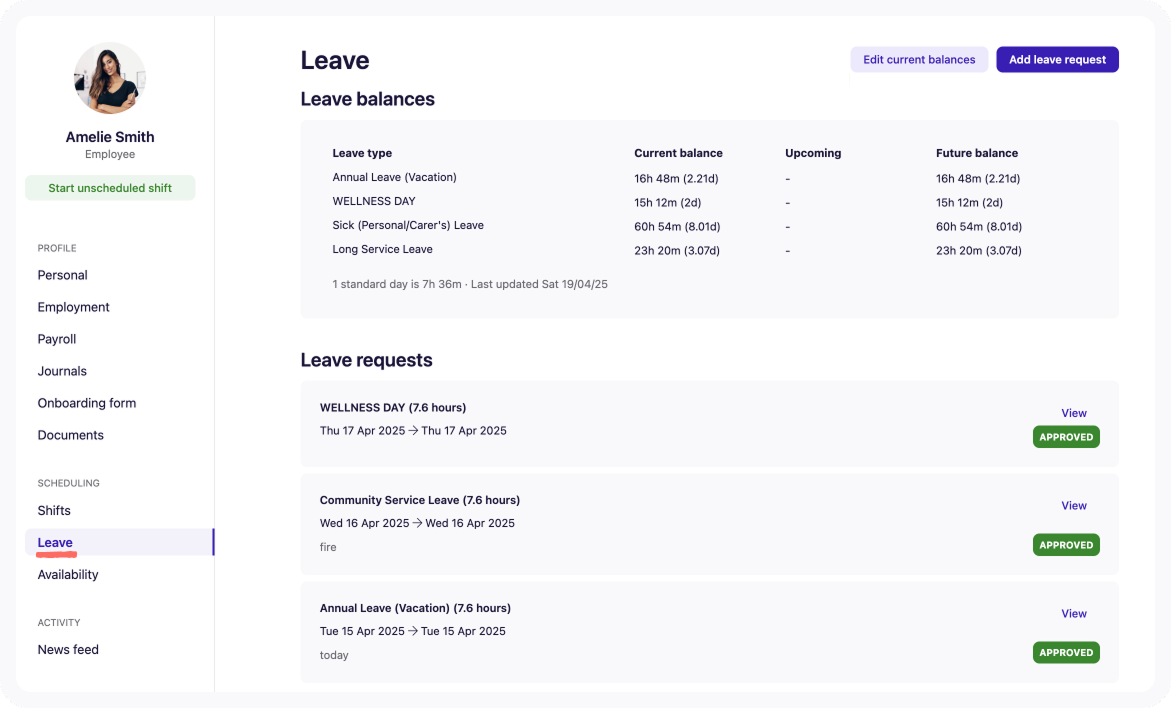Click the Leave requests heading
The height and width of the screenshot is (708, 1171).
[366, 360]
